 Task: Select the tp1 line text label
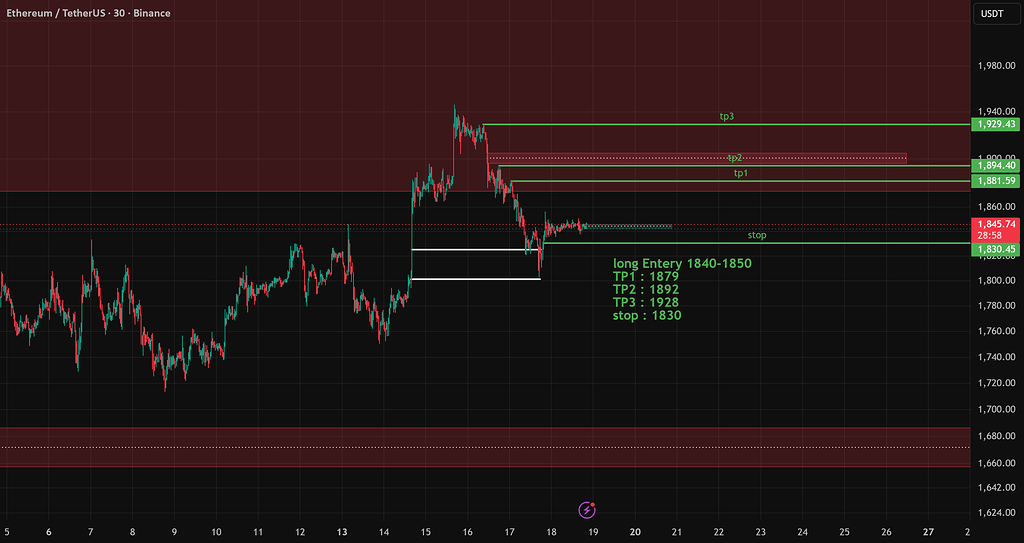point(741,173)
